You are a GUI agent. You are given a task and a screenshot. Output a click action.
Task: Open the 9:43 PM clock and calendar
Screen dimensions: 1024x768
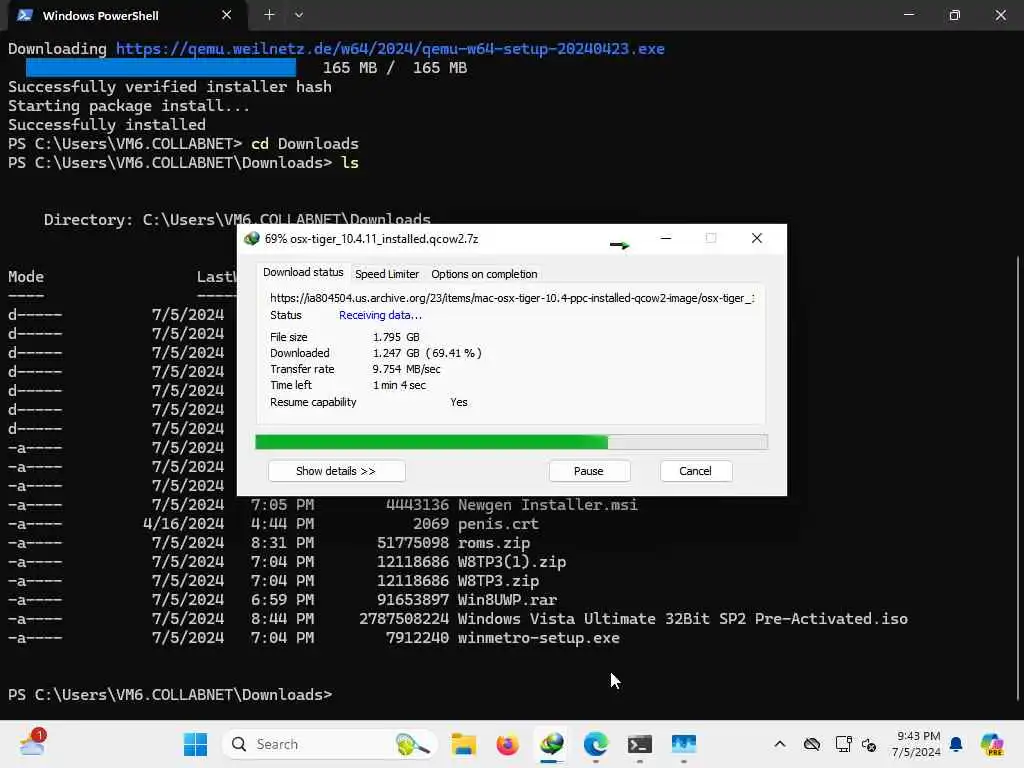pyautogui.click(x=918, y=744)
